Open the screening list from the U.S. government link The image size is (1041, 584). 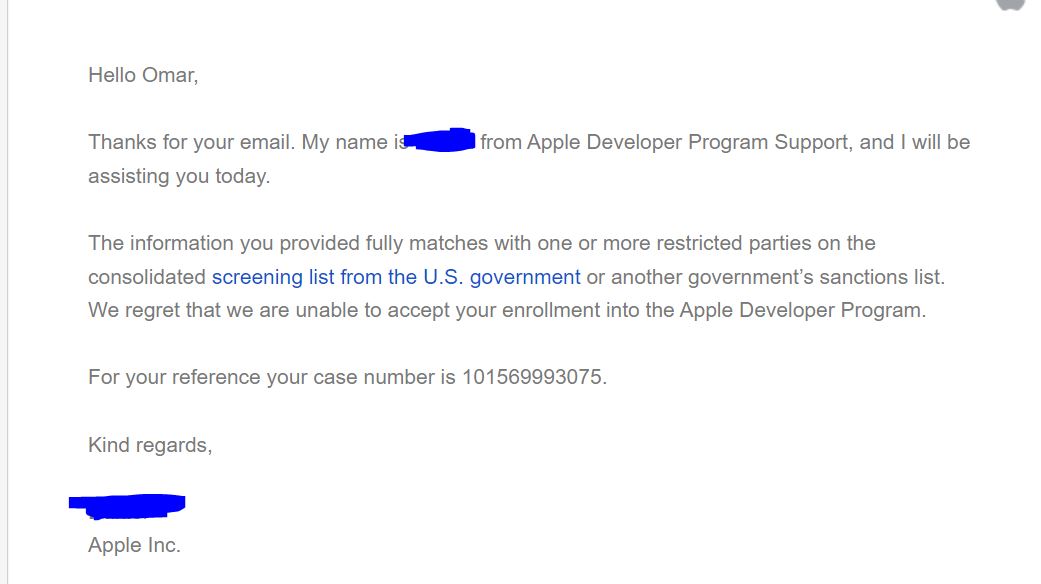click(x=396, y=277)
